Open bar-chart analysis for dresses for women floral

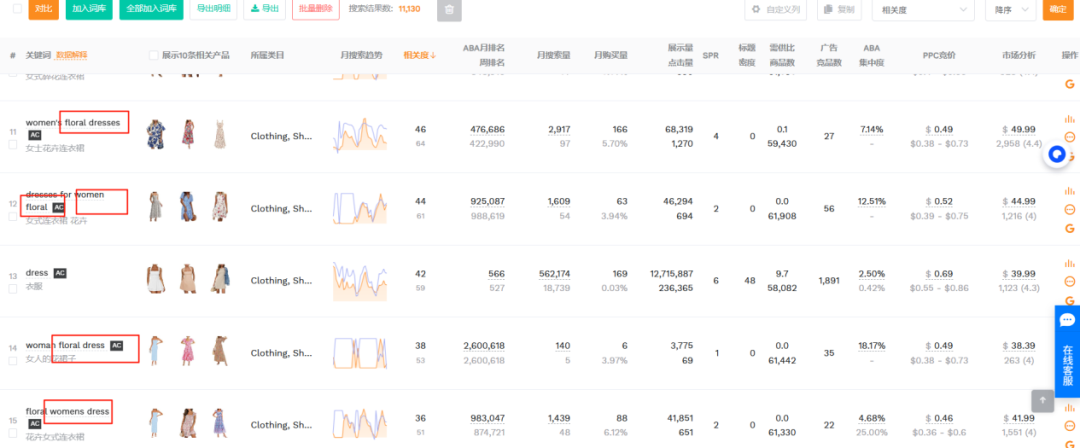click(1070, 191)
